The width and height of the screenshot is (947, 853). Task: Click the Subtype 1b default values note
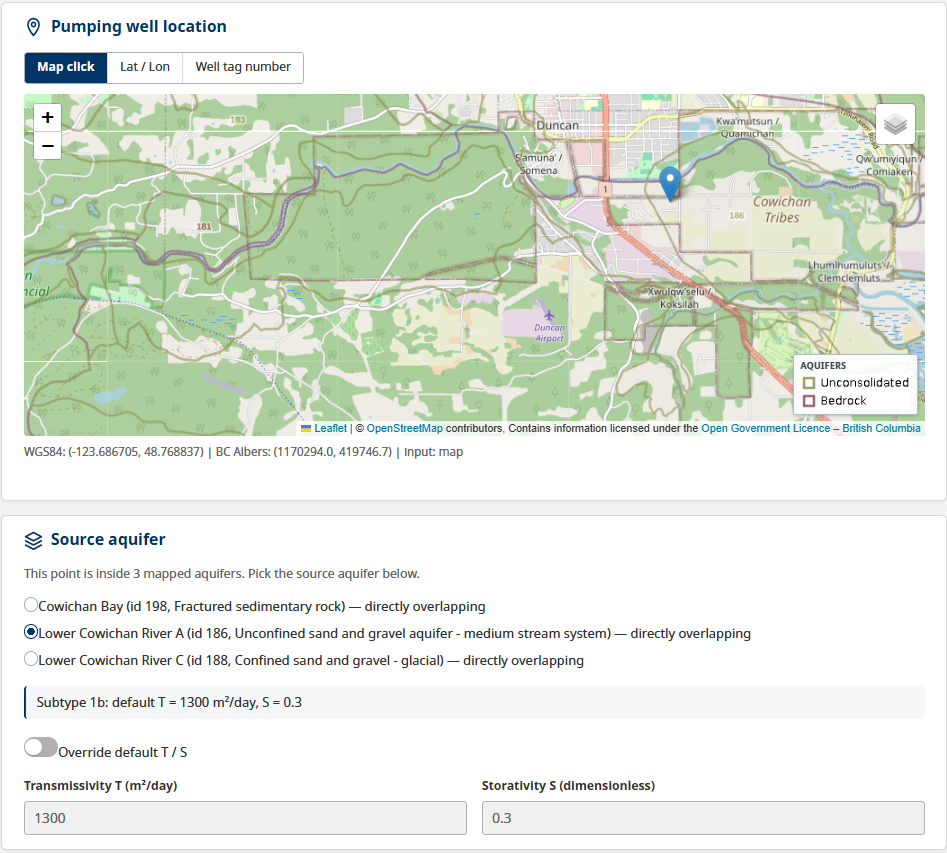474,703
